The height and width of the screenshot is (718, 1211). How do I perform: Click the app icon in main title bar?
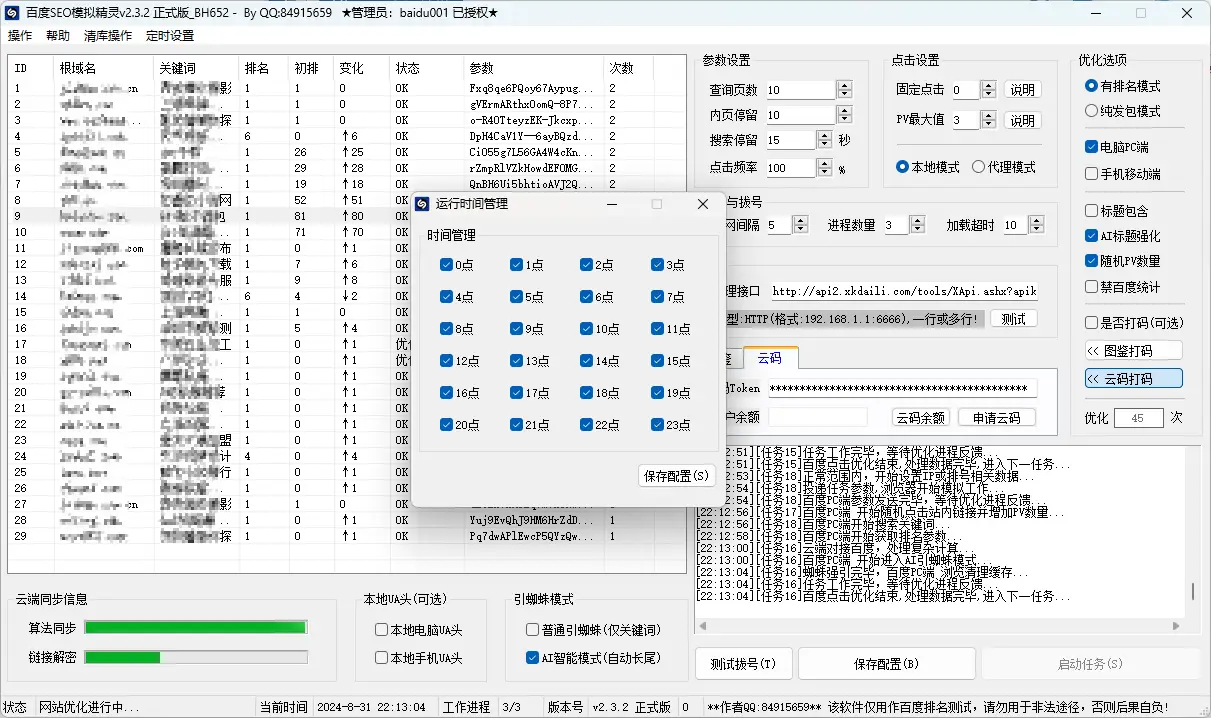[x=10, y=13]
